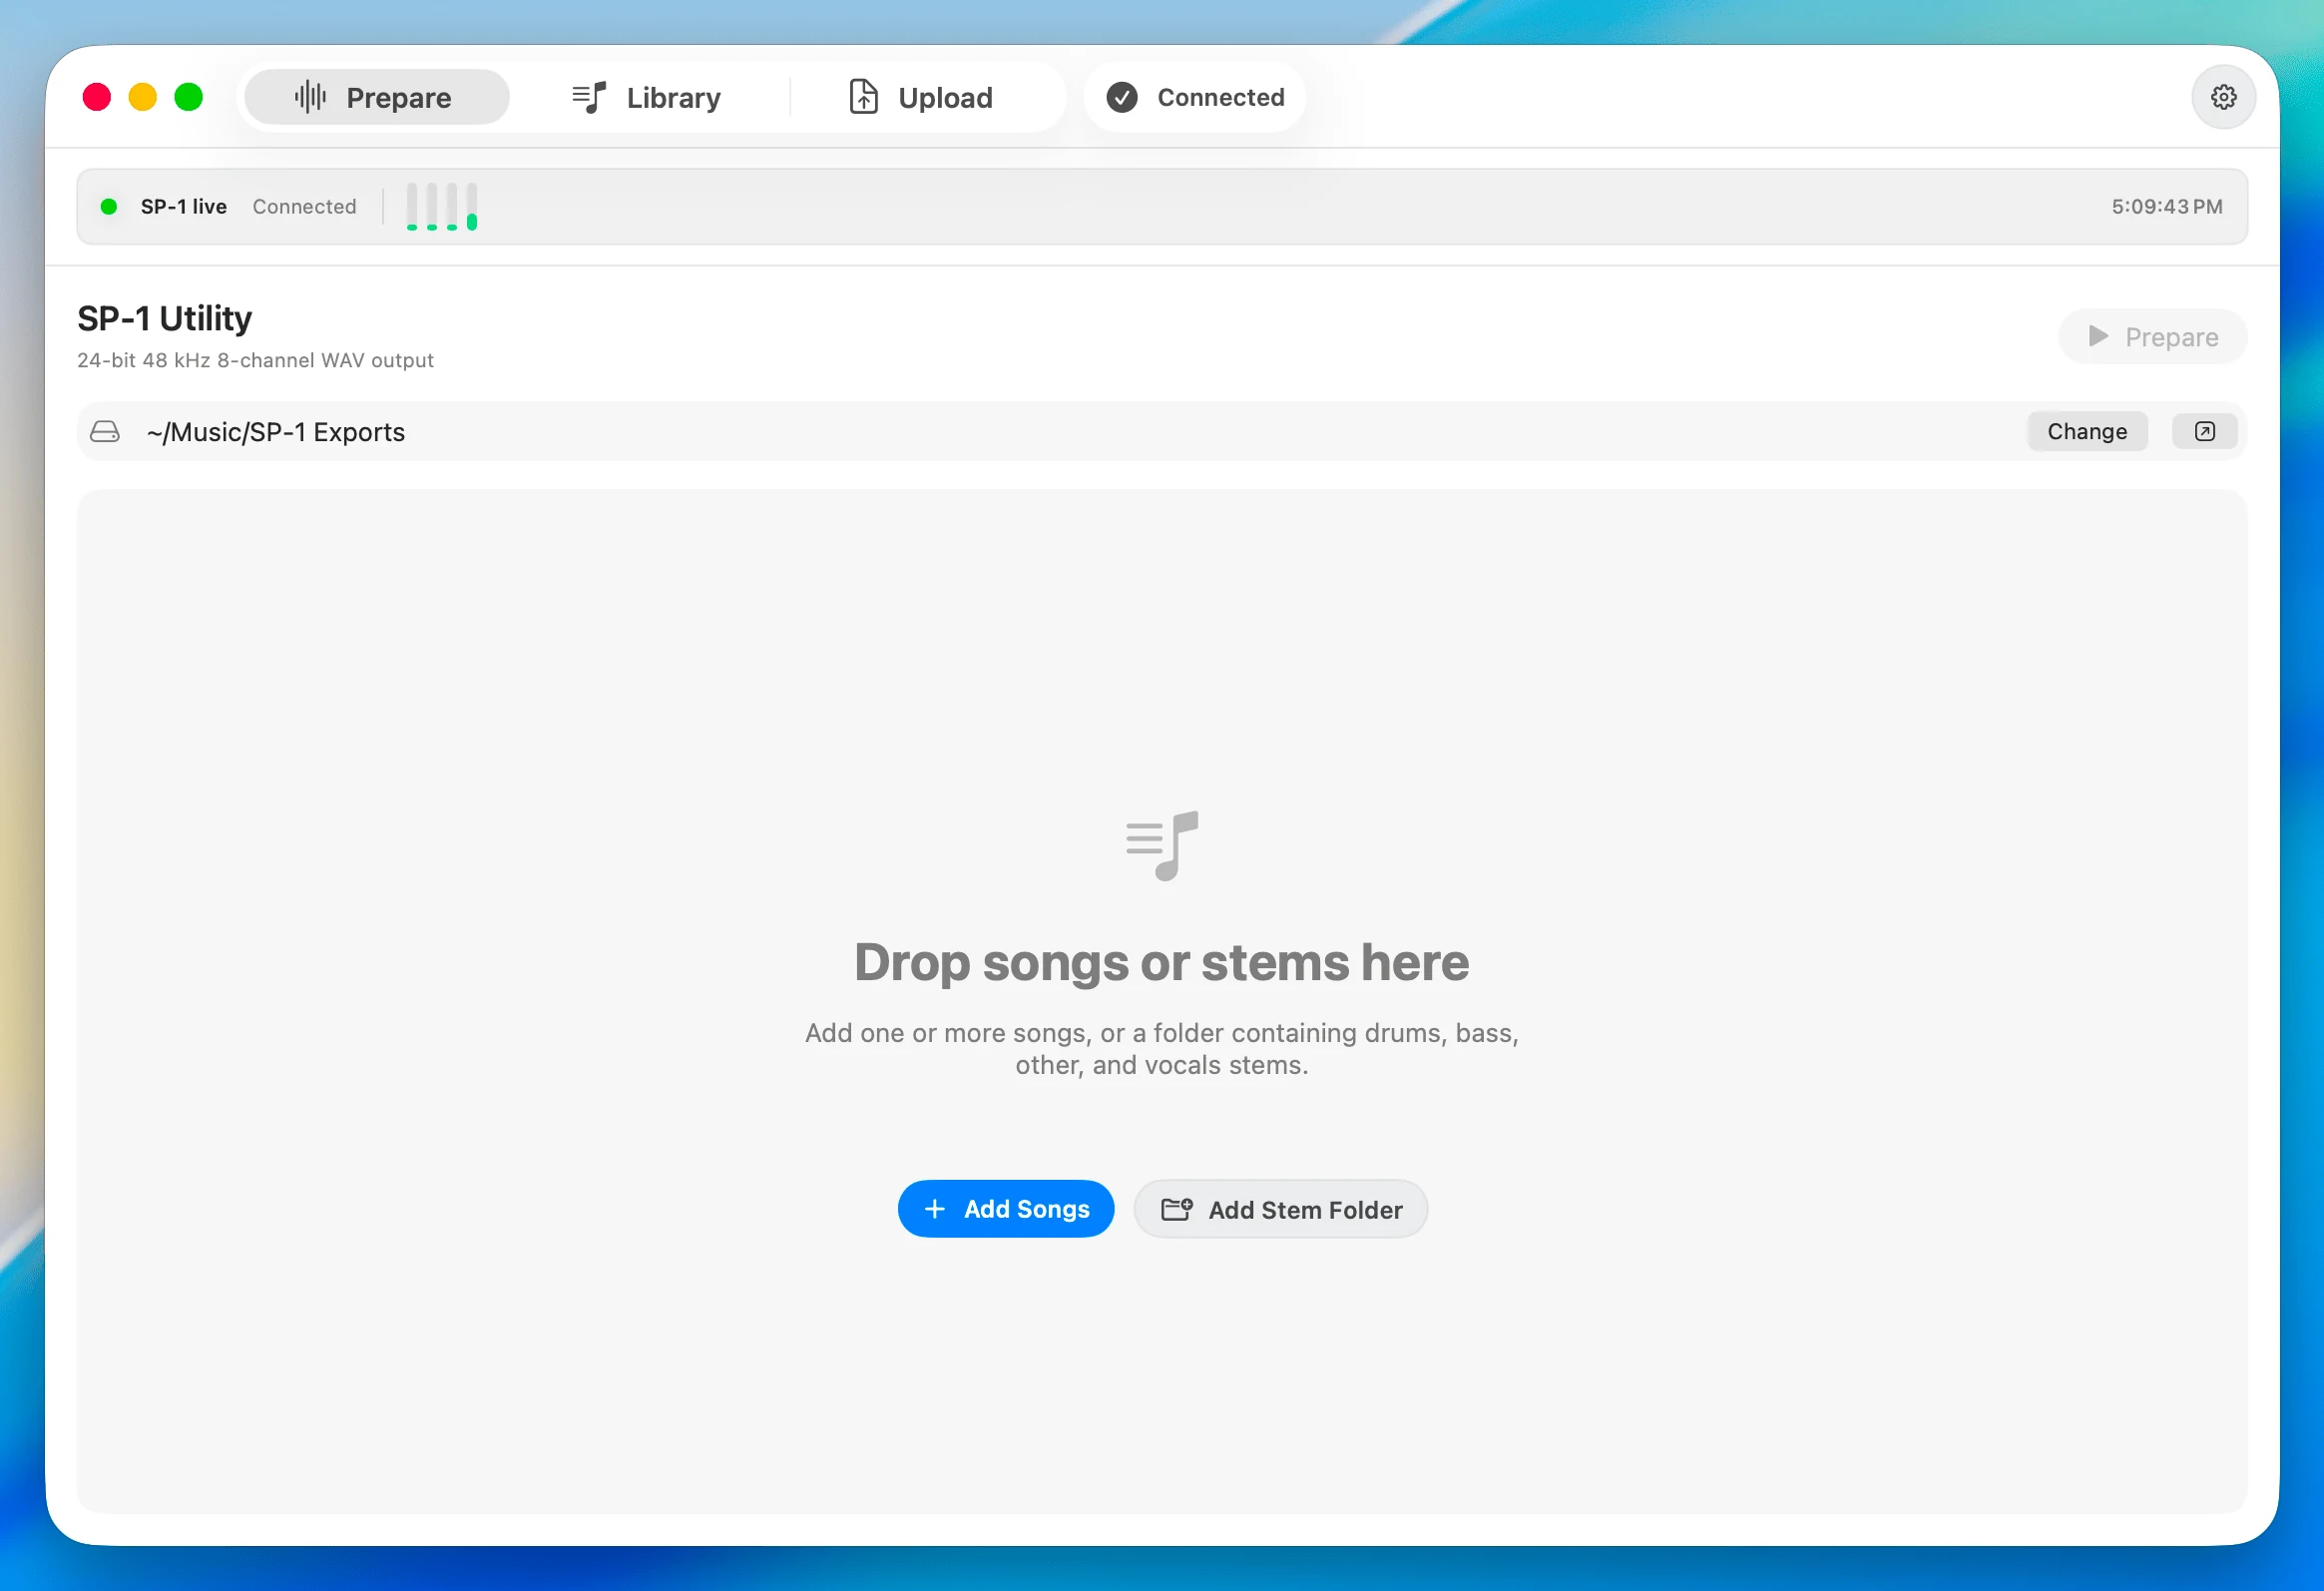Screen dimensions: 2324x1591
Task: Click the SP-1 Utility title
Action: click(165, 319)
